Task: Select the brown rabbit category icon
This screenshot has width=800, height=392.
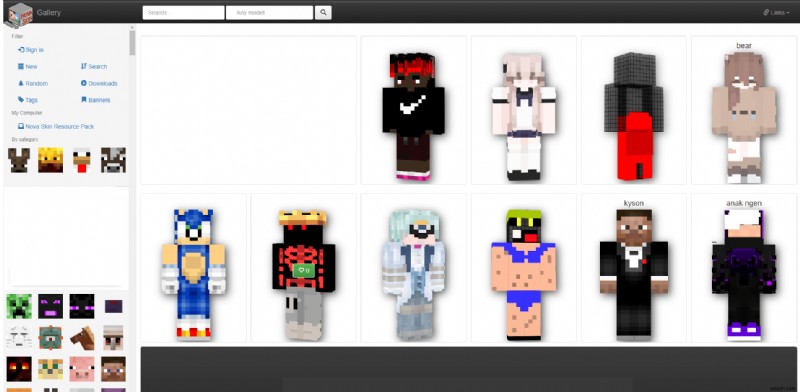Action: click(x=19, y=160)
